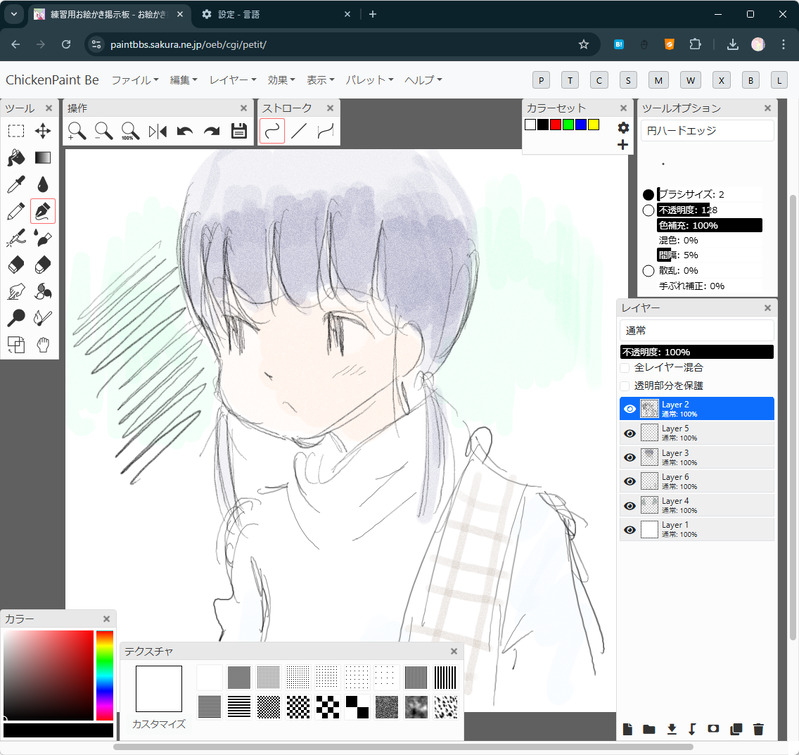
Task: Redo the last undone action
Action: [211, 131]
